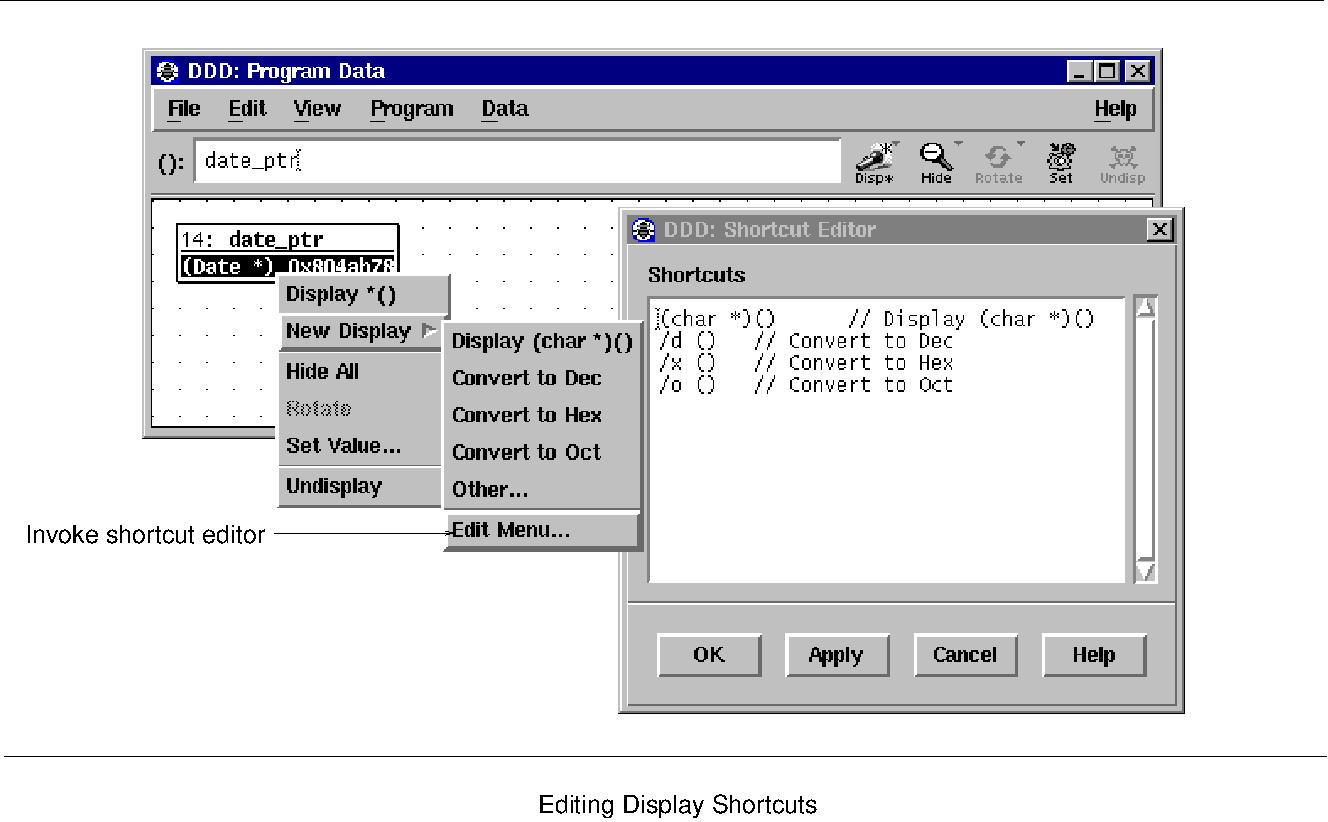Screen dimensions: 1328x822
Task: Maximize the Program Data window
Action: 1107,71
